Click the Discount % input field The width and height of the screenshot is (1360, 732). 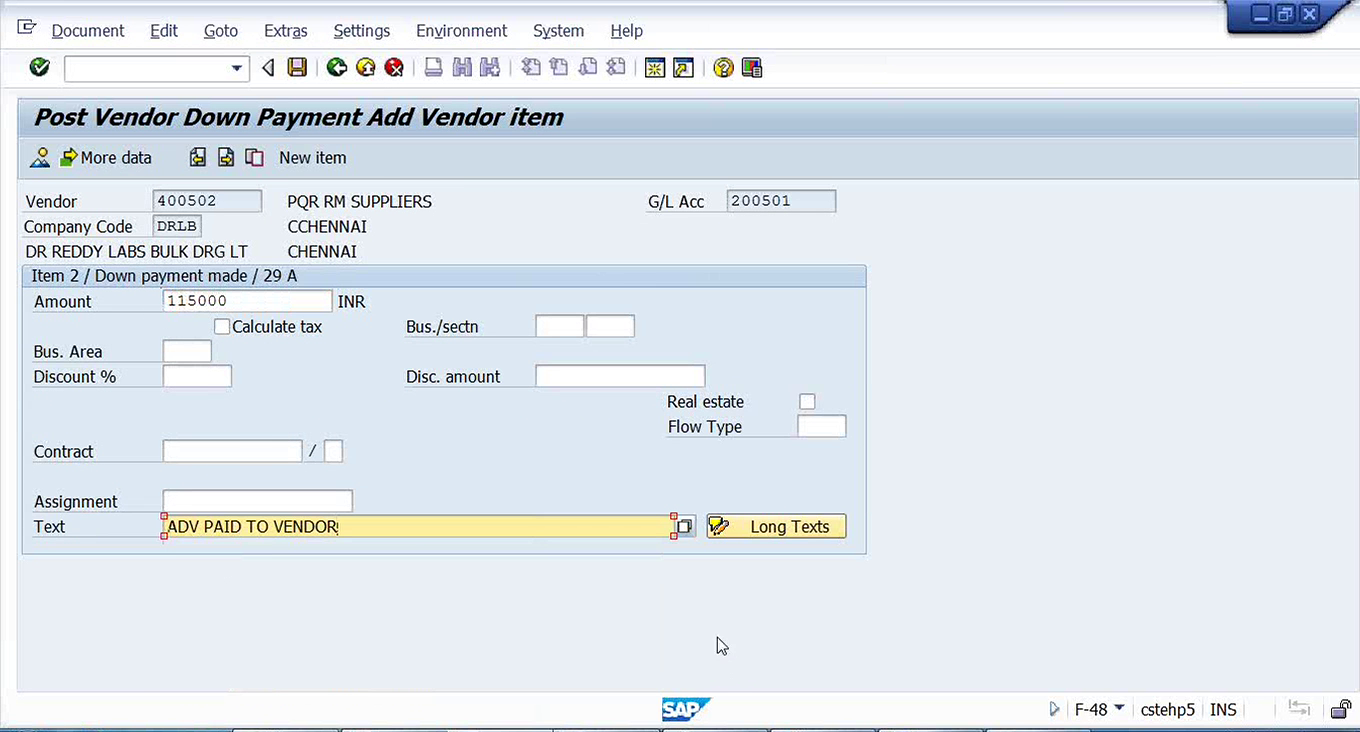[x=197, y=376]
